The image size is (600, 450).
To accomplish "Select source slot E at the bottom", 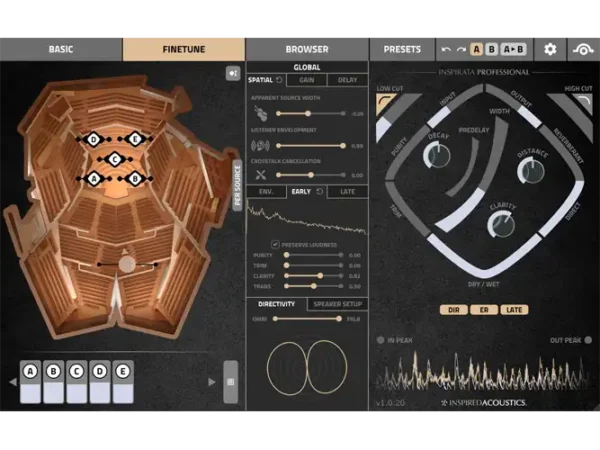I will pyautogui.click(x=123, y=382).
